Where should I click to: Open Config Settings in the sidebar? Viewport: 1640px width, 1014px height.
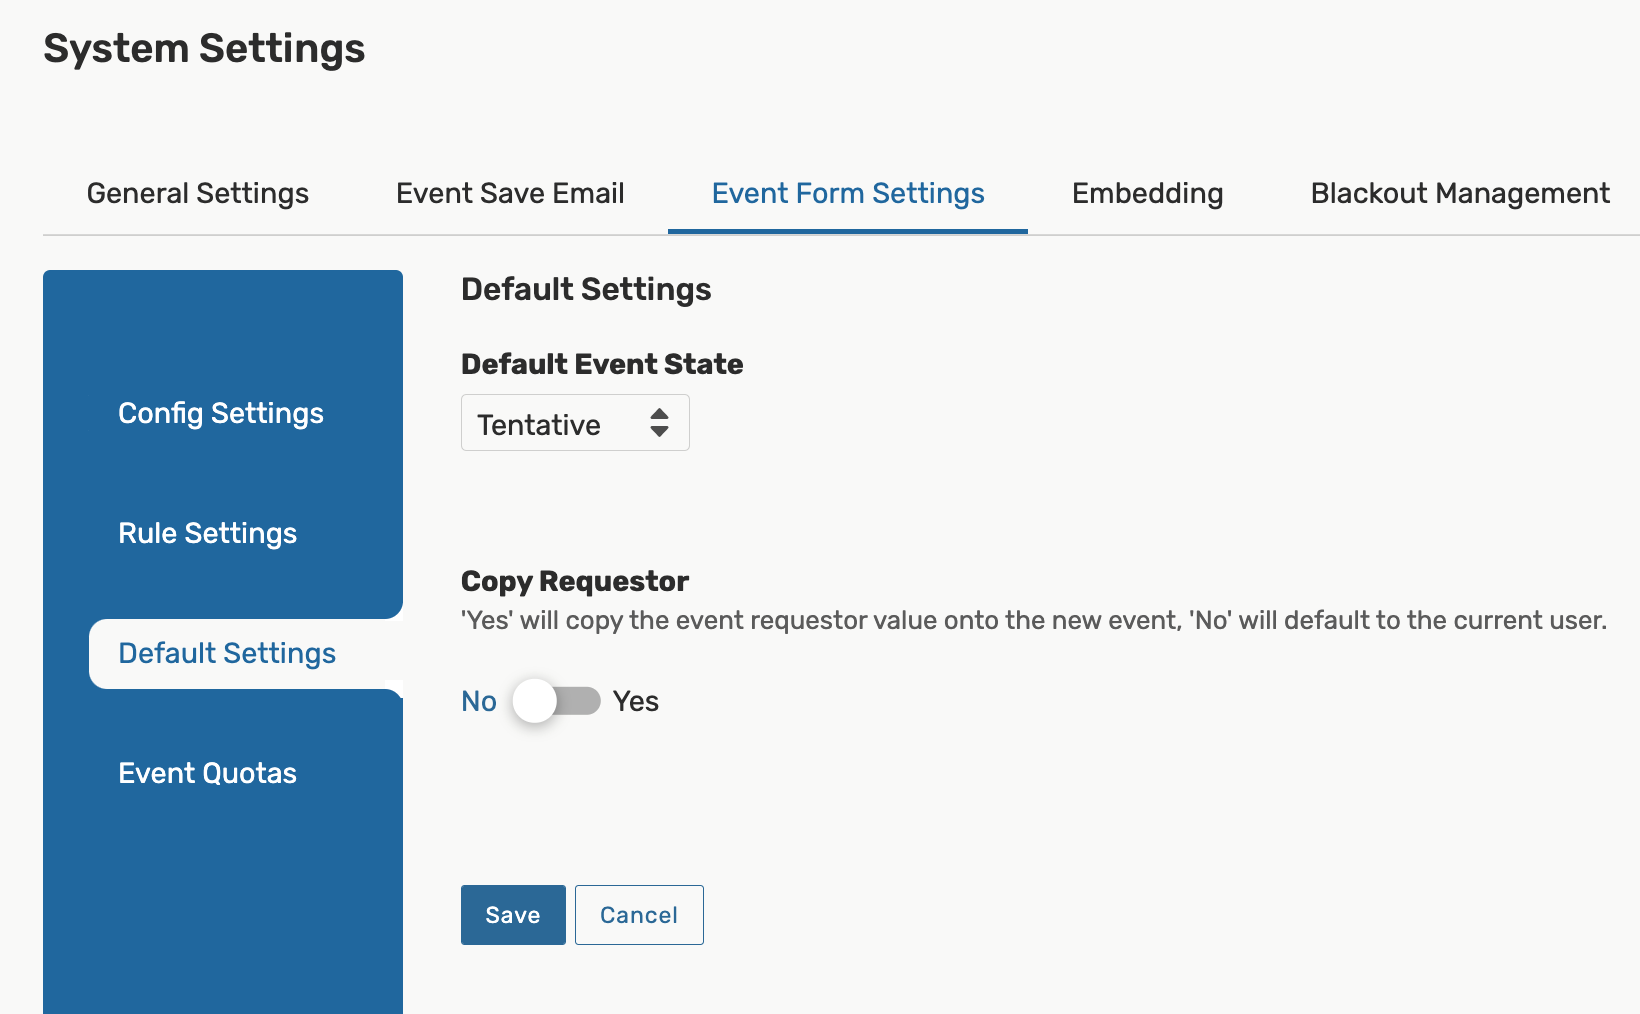221,413
